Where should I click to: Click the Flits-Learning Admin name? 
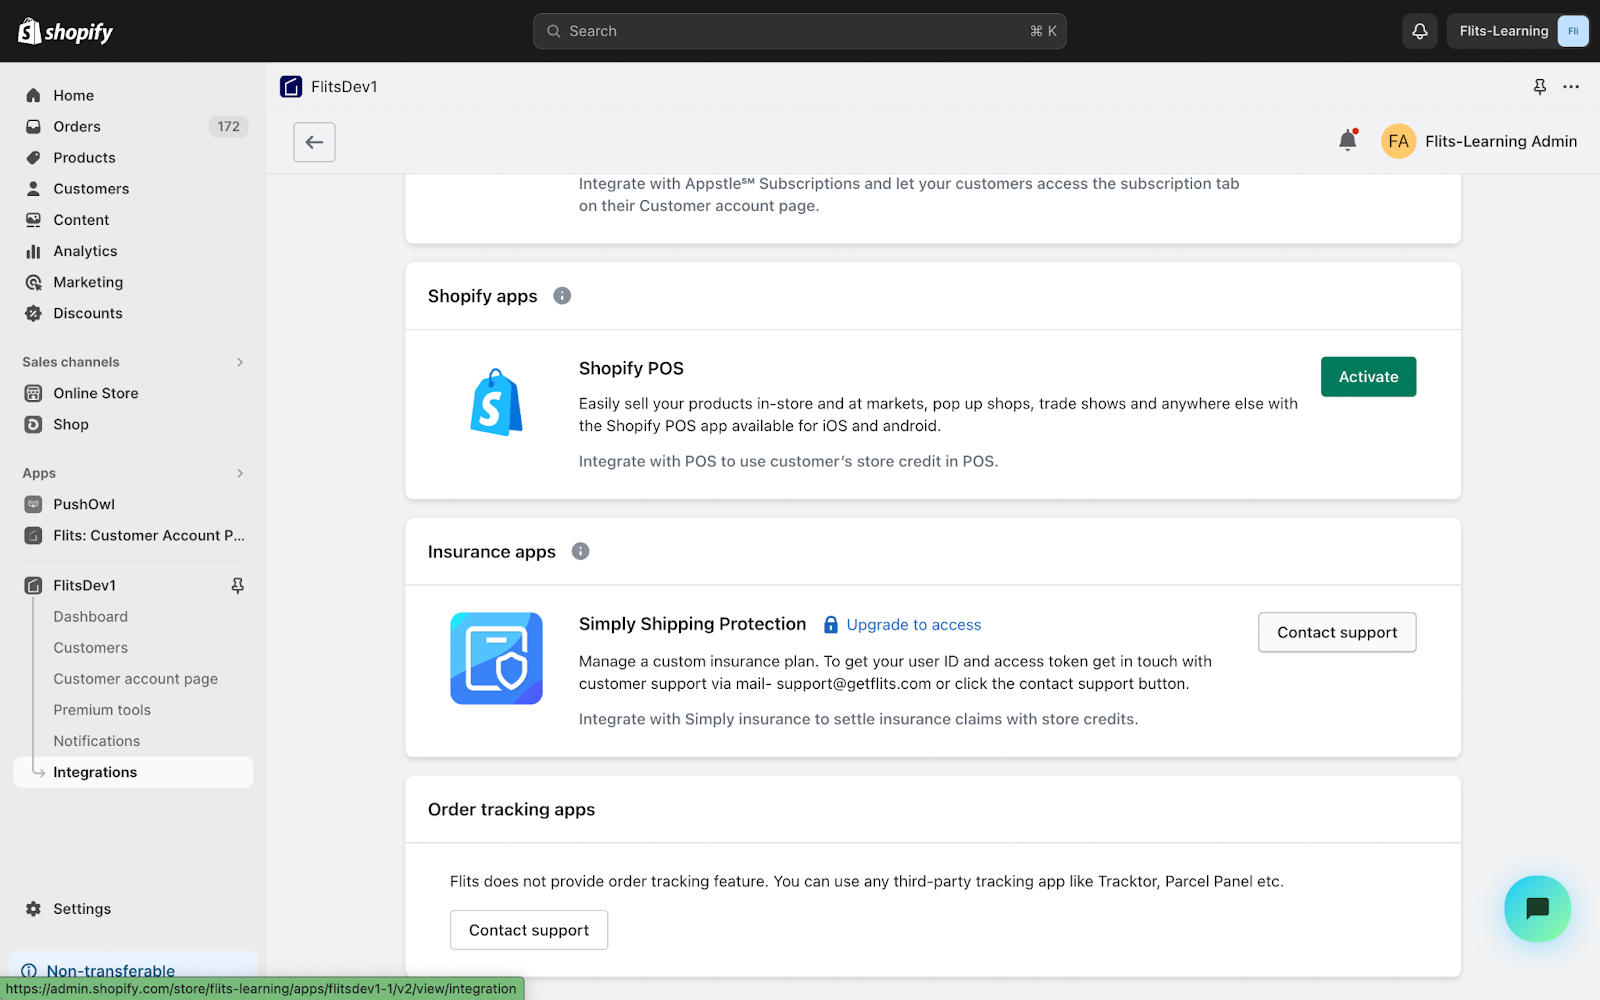click(x=1501, y=141)
